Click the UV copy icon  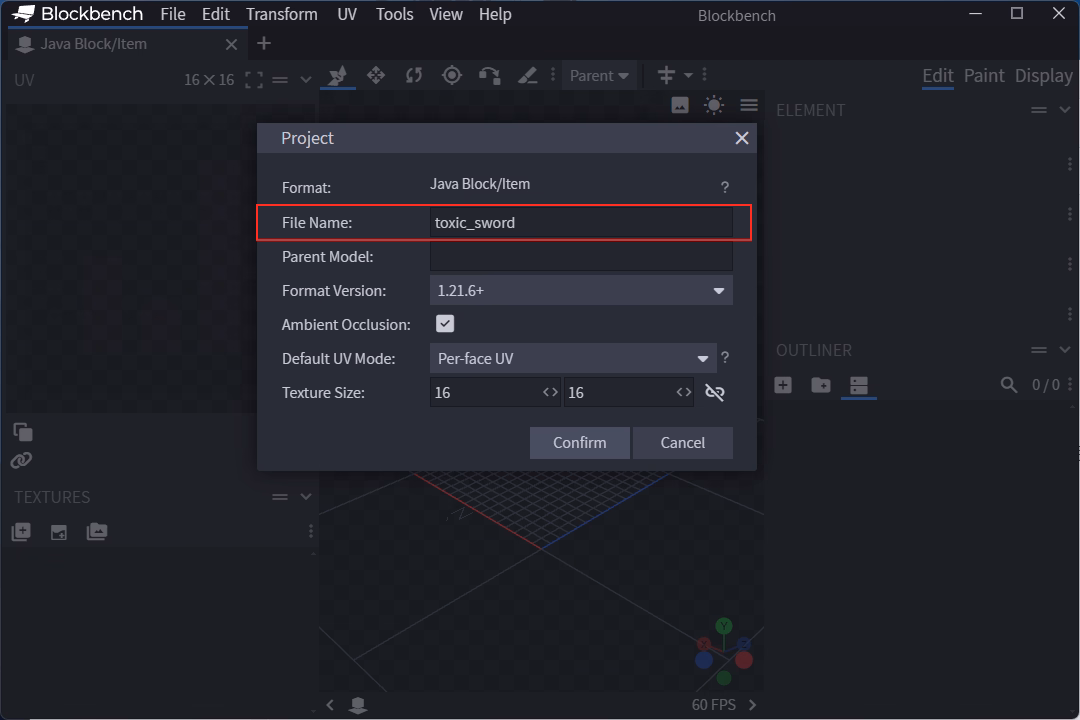tap(23, 432)
